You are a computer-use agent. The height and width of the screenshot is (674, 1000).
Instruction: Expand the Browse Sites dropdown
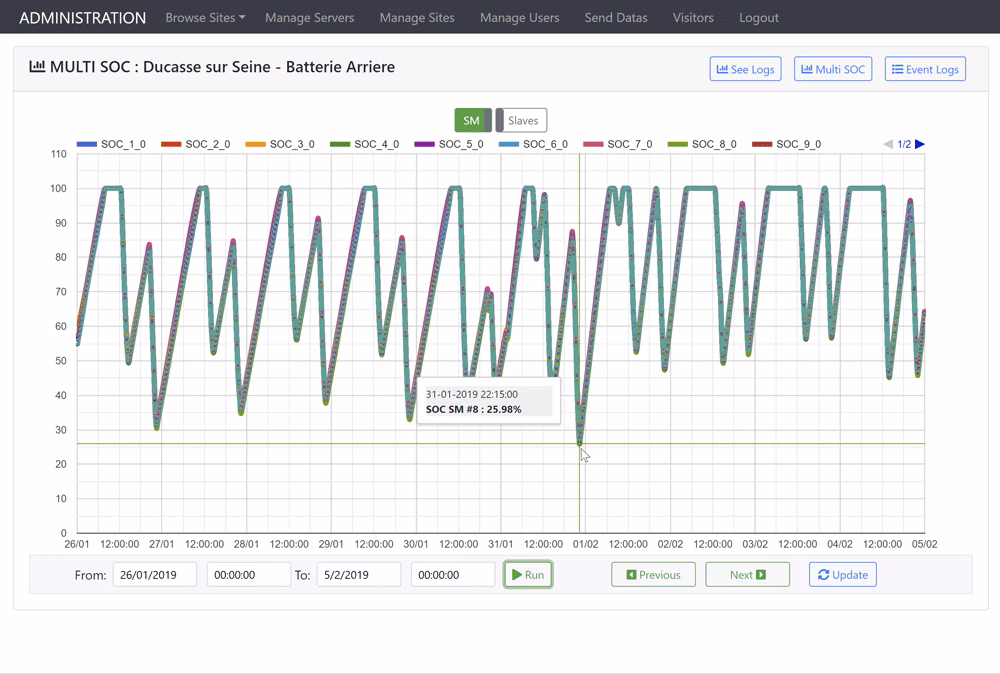pyautogui.click(x=205, y=18)
